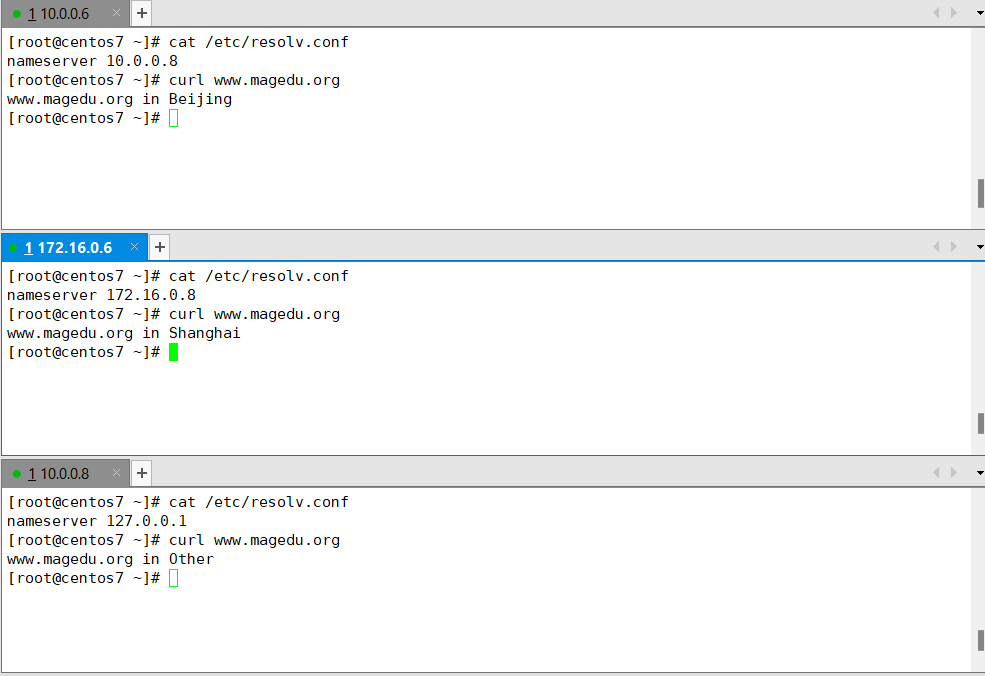Click left tab-scroll arrow in 10.0.0.8 pane
This screenshot has width=985, height=676.
(936, 472)
